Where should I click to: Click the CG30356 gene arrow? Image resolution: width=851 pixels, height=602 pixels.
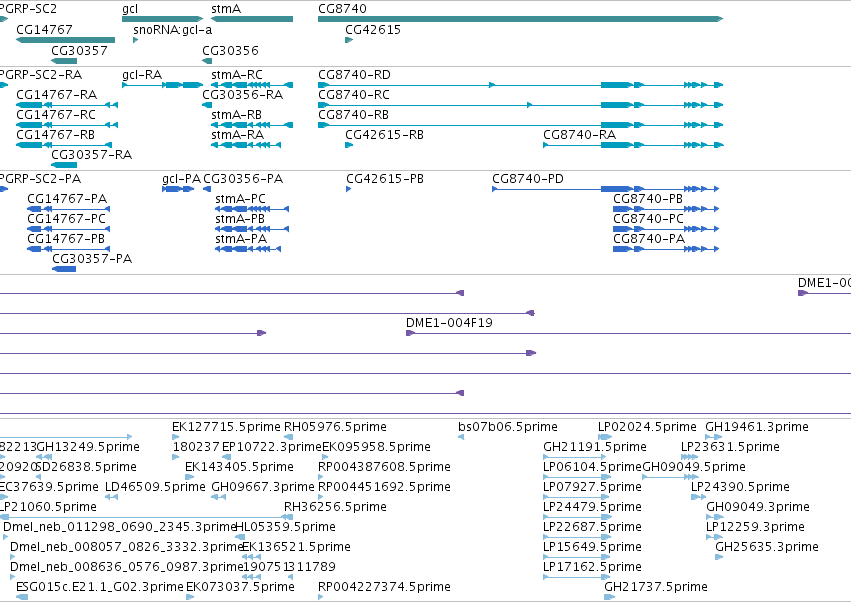click(x=207, y=61)
